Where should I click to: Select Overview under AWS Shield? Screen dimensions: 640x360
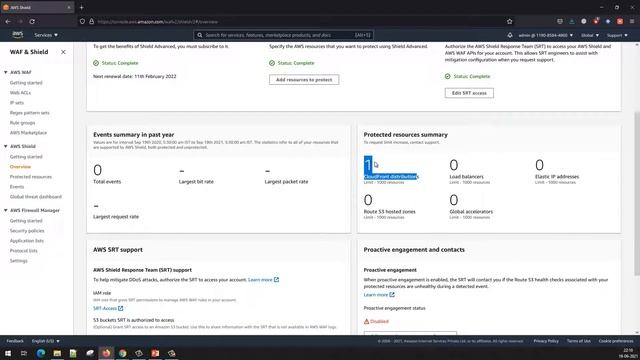click(x=20, y=167)
